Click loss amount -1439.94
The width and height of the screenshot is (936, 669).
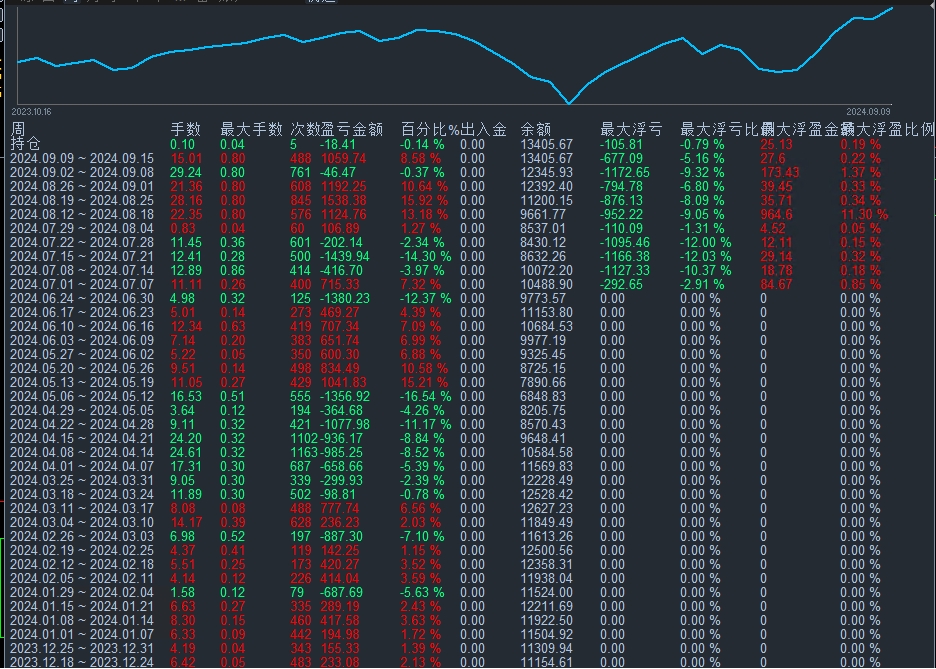coord(345,257)
